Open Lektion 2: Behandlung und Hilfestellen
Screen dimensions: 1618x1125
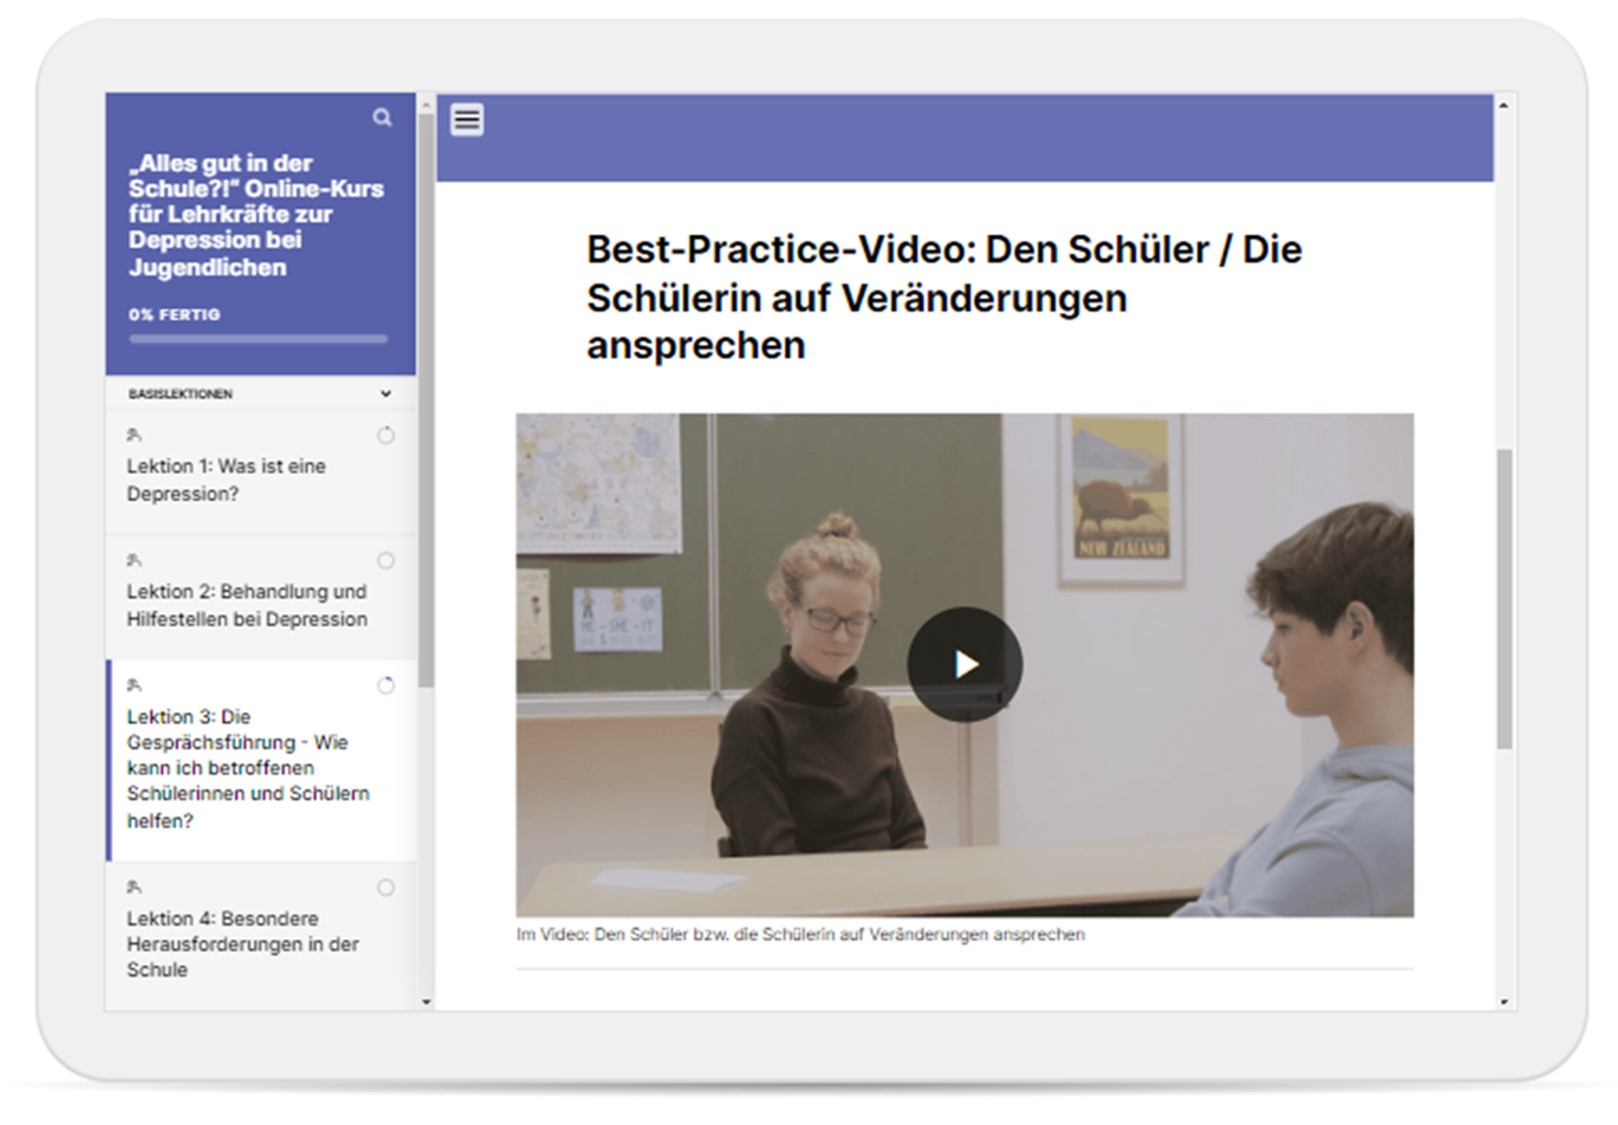point(246,605)
